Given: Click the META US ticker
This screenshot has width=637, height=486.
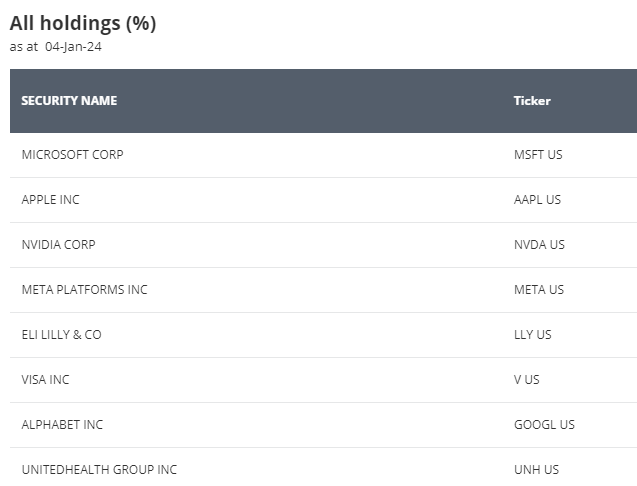Looking at the screenshot, I should (539, 290).
